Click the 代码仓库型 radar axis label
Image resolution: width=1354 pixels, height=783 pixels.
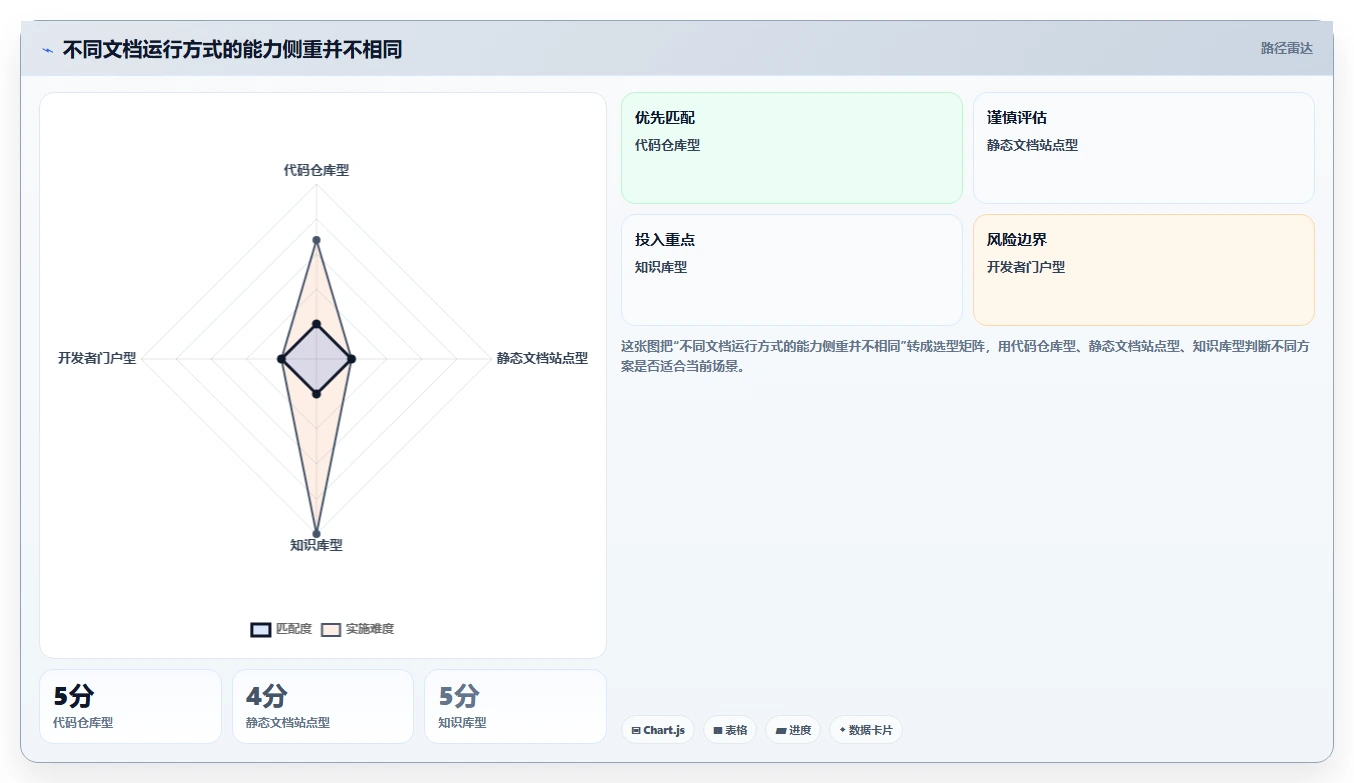316,170
